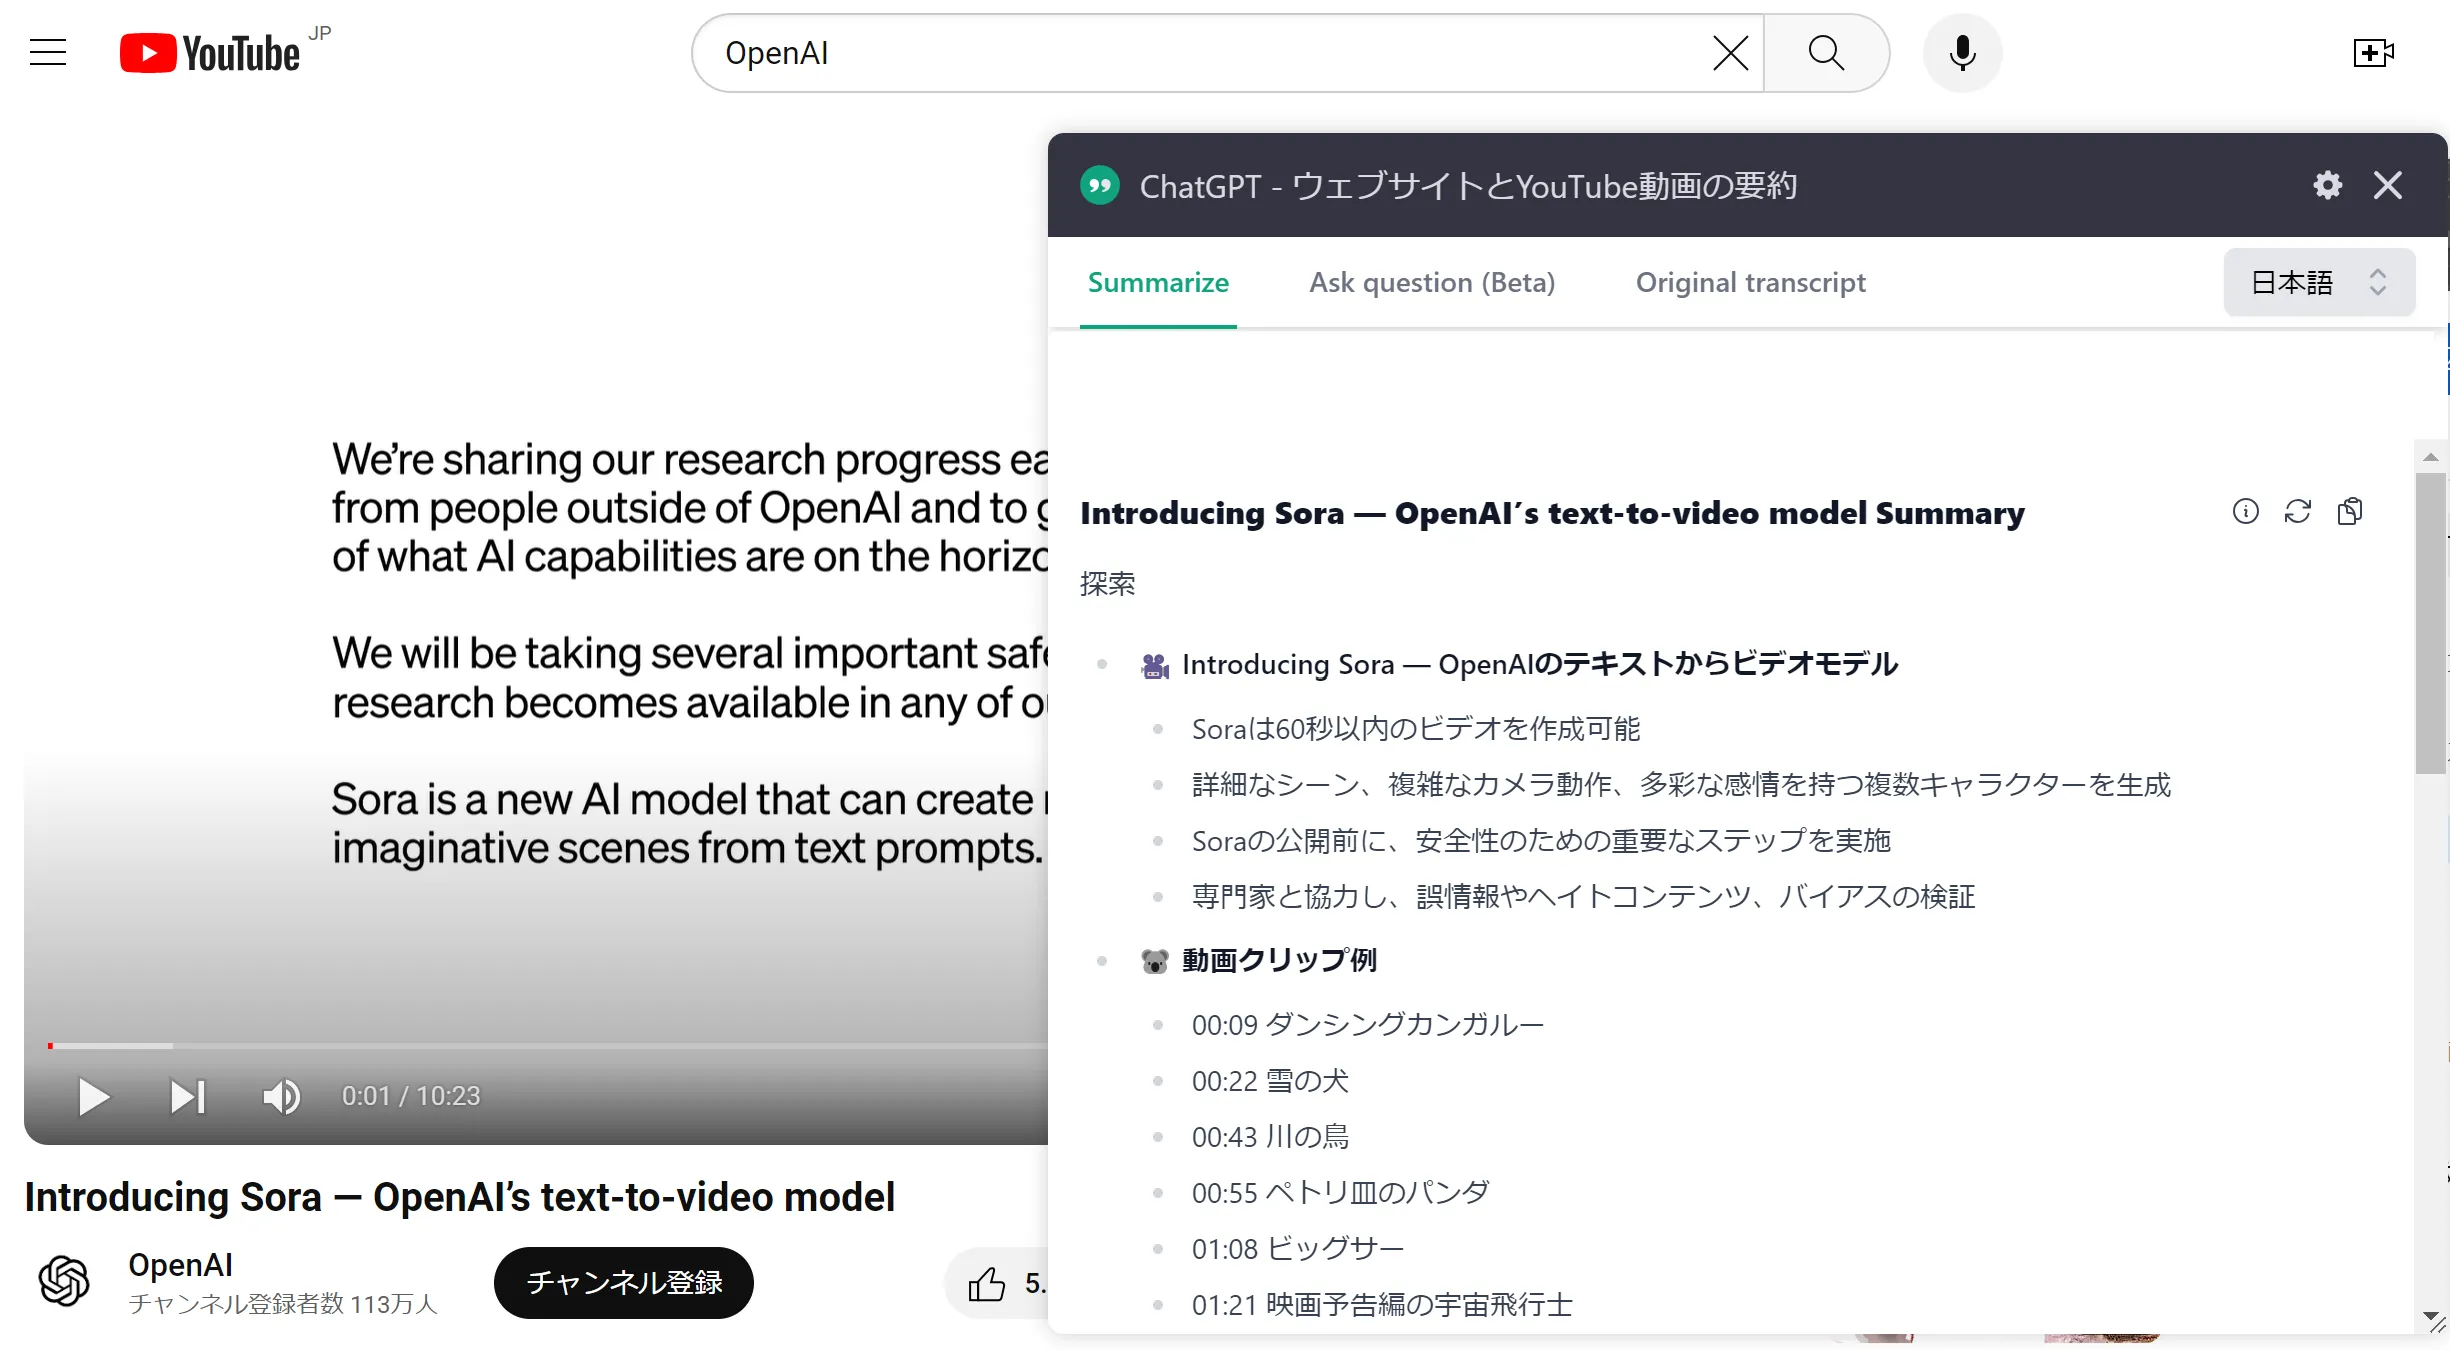Click the copy transcript icon

[2352, 512]
